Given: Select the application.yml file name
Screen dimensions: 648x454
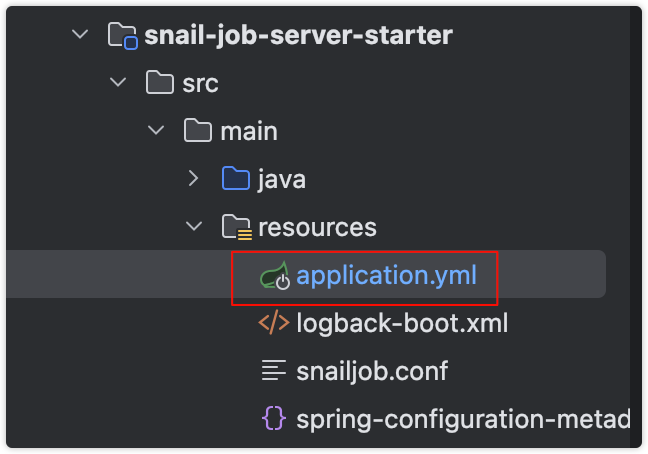Looking at the screenshot, I should (x=385, y=276).
